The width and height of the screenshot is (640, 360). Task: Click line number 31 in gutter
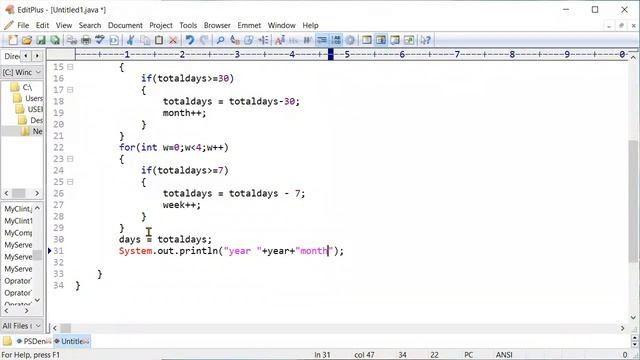point(59,251)
